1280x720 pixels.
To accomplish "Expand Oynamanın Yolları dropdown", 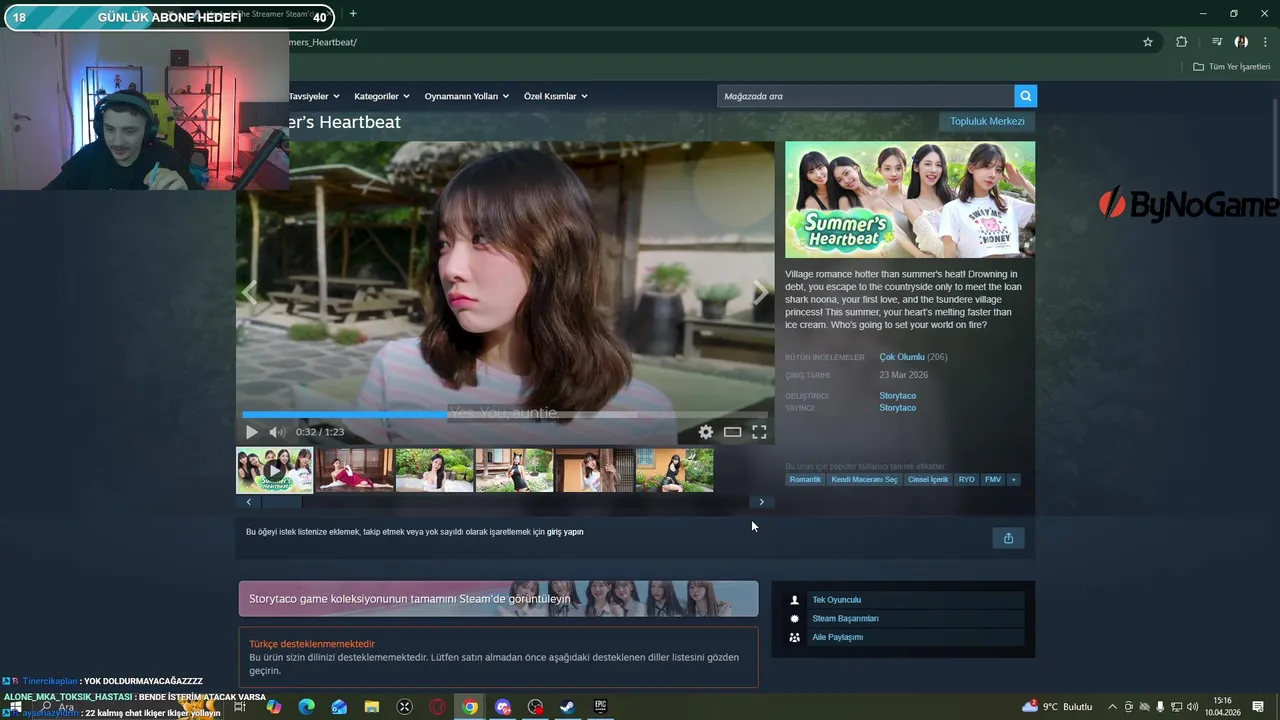I will (x=467, y=96).
